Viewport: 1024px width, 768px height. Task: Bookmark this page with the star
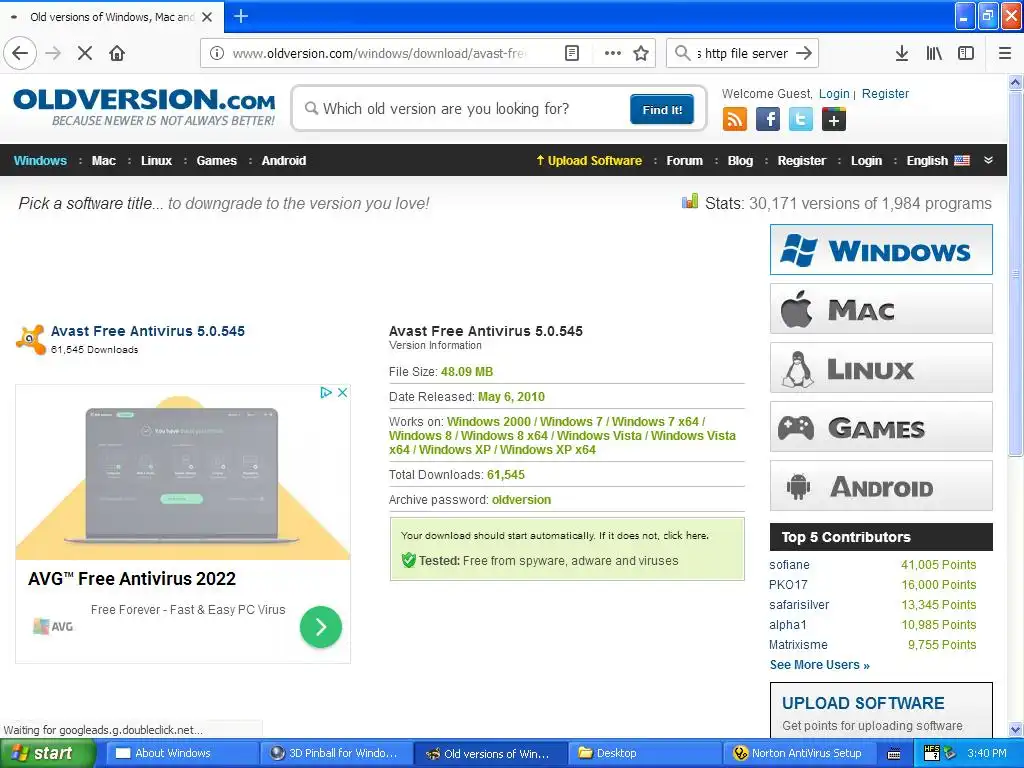click(641, 53)
